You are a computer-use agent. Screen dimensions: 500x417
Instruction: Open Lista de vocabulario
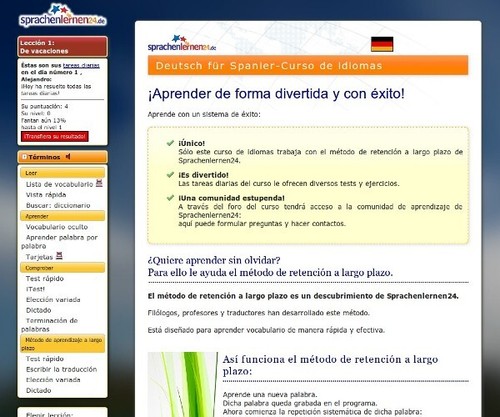(x=60, y=184)
